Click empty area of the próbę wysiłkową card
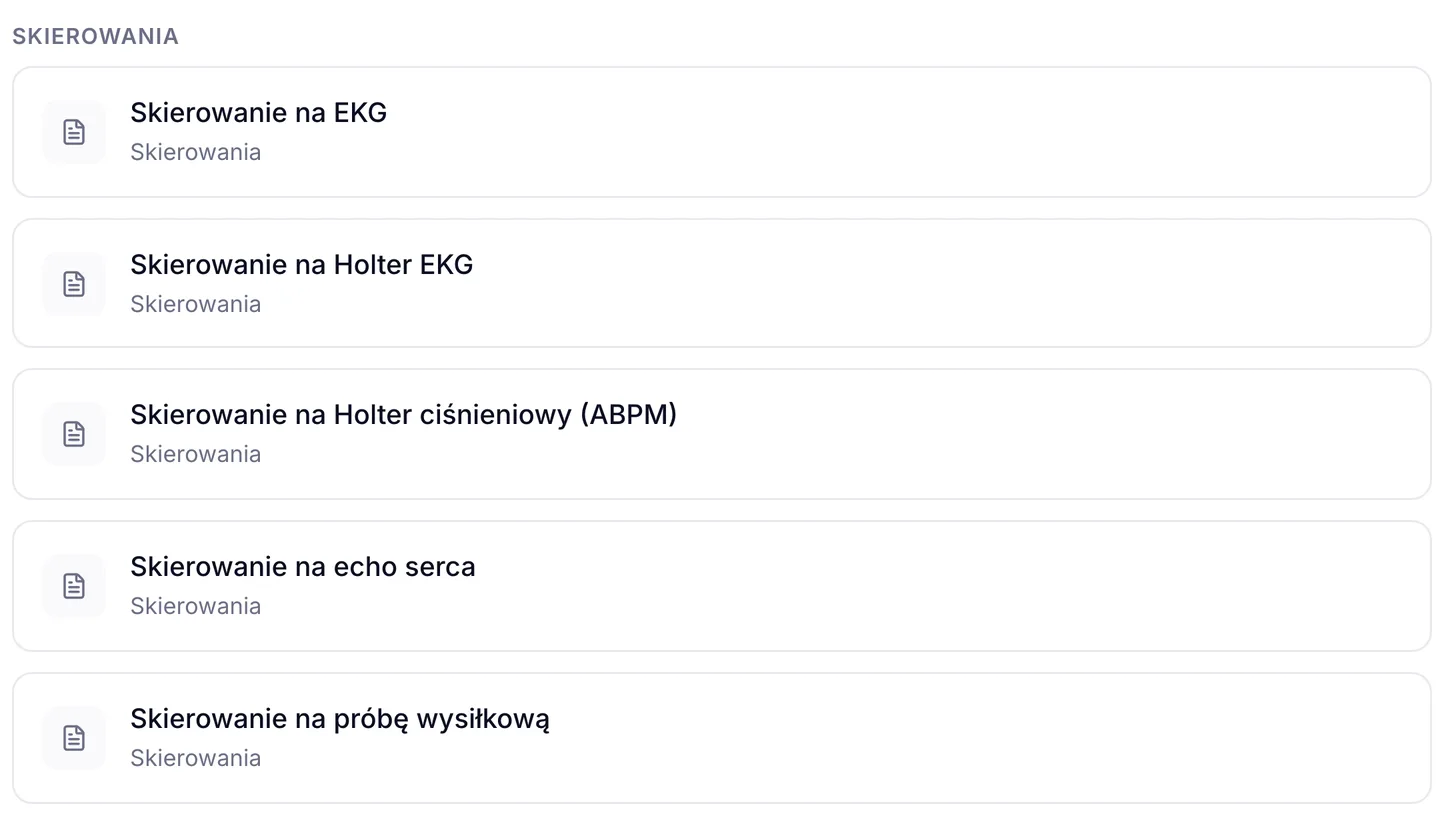Viewport: 1444px width, 814px height. click(900, 738)
